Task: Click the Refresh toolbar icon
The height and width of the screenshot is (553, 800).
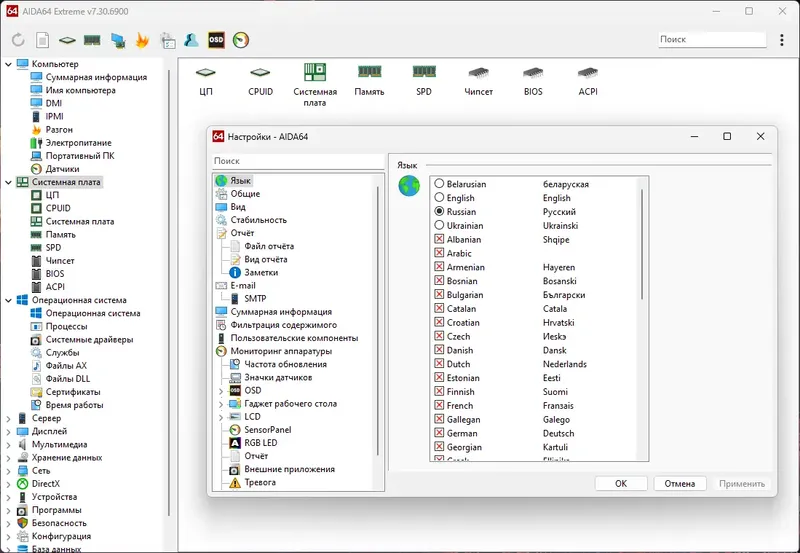Action: pos(18,40)
